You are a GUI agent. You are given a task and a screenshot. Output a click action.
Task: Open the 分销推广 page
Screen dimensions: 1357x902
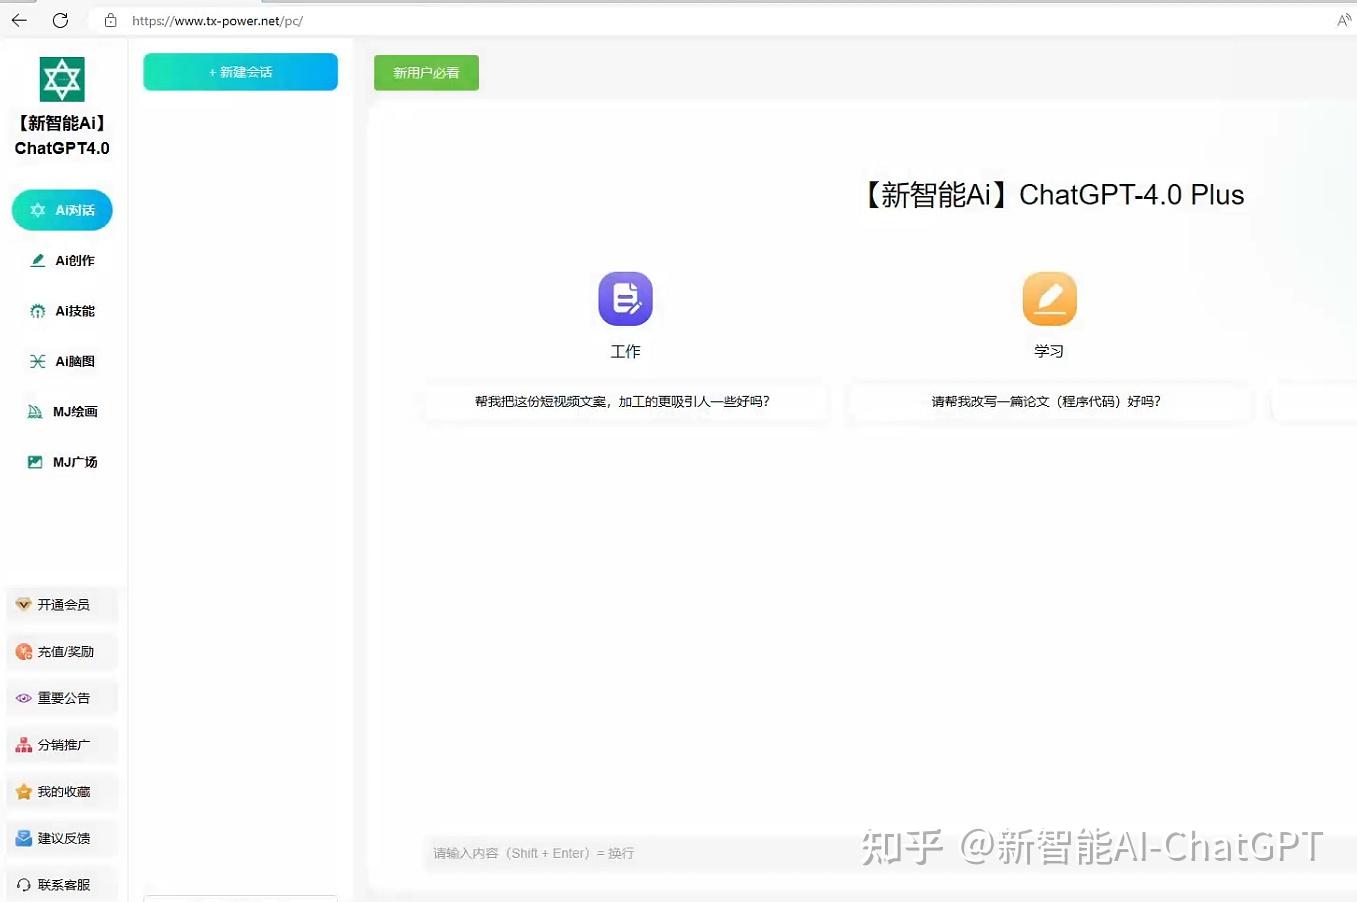pyautogui.click(x=62, y=745)
